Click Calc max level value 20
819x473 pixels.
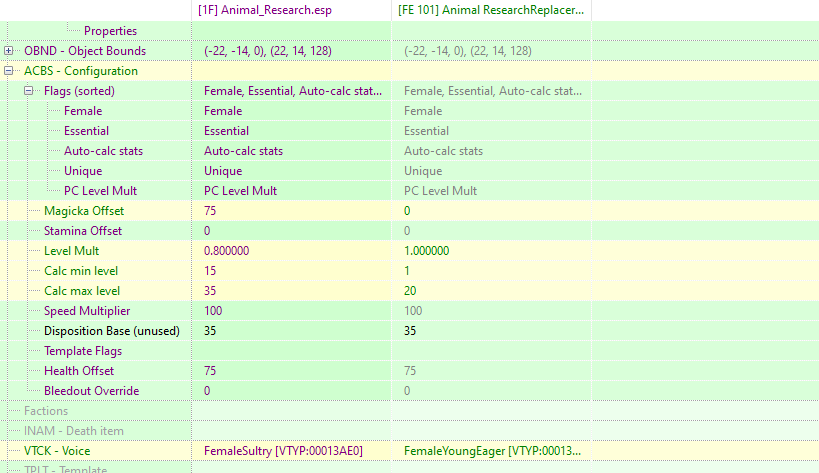(x=410, y=291)
